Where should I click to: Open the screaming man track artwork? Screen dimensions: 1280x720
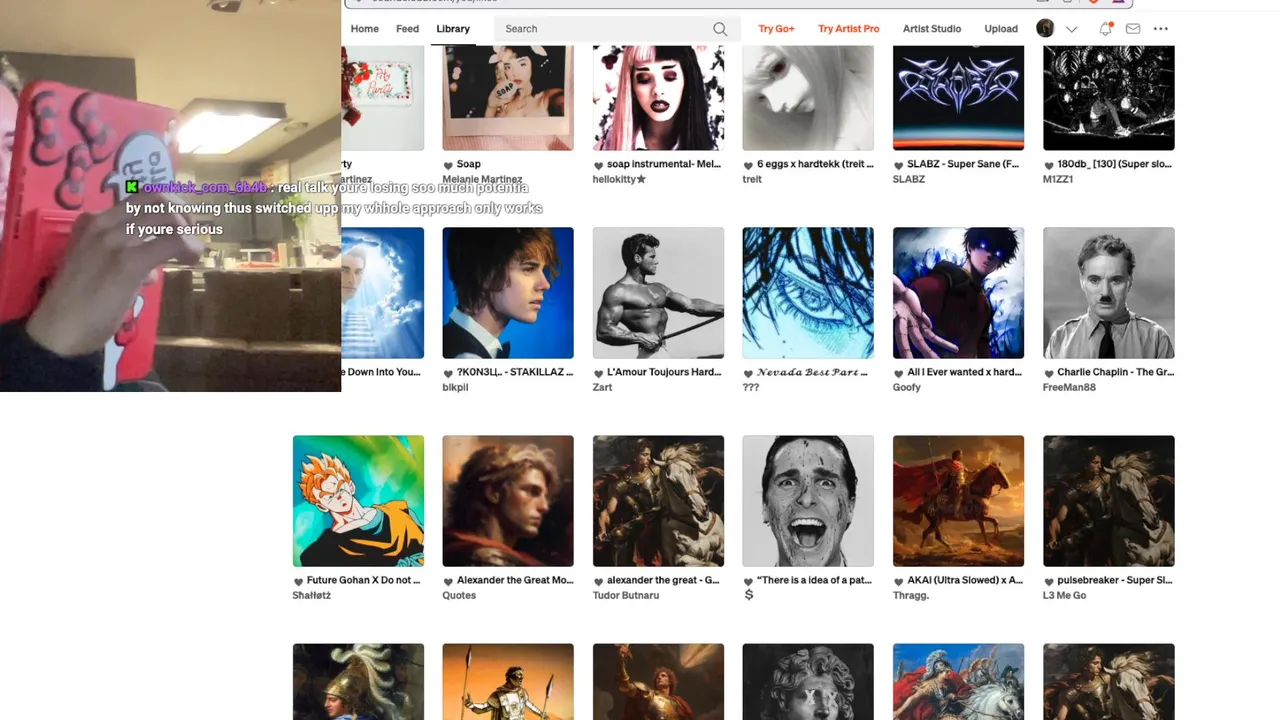coord(808,501)
